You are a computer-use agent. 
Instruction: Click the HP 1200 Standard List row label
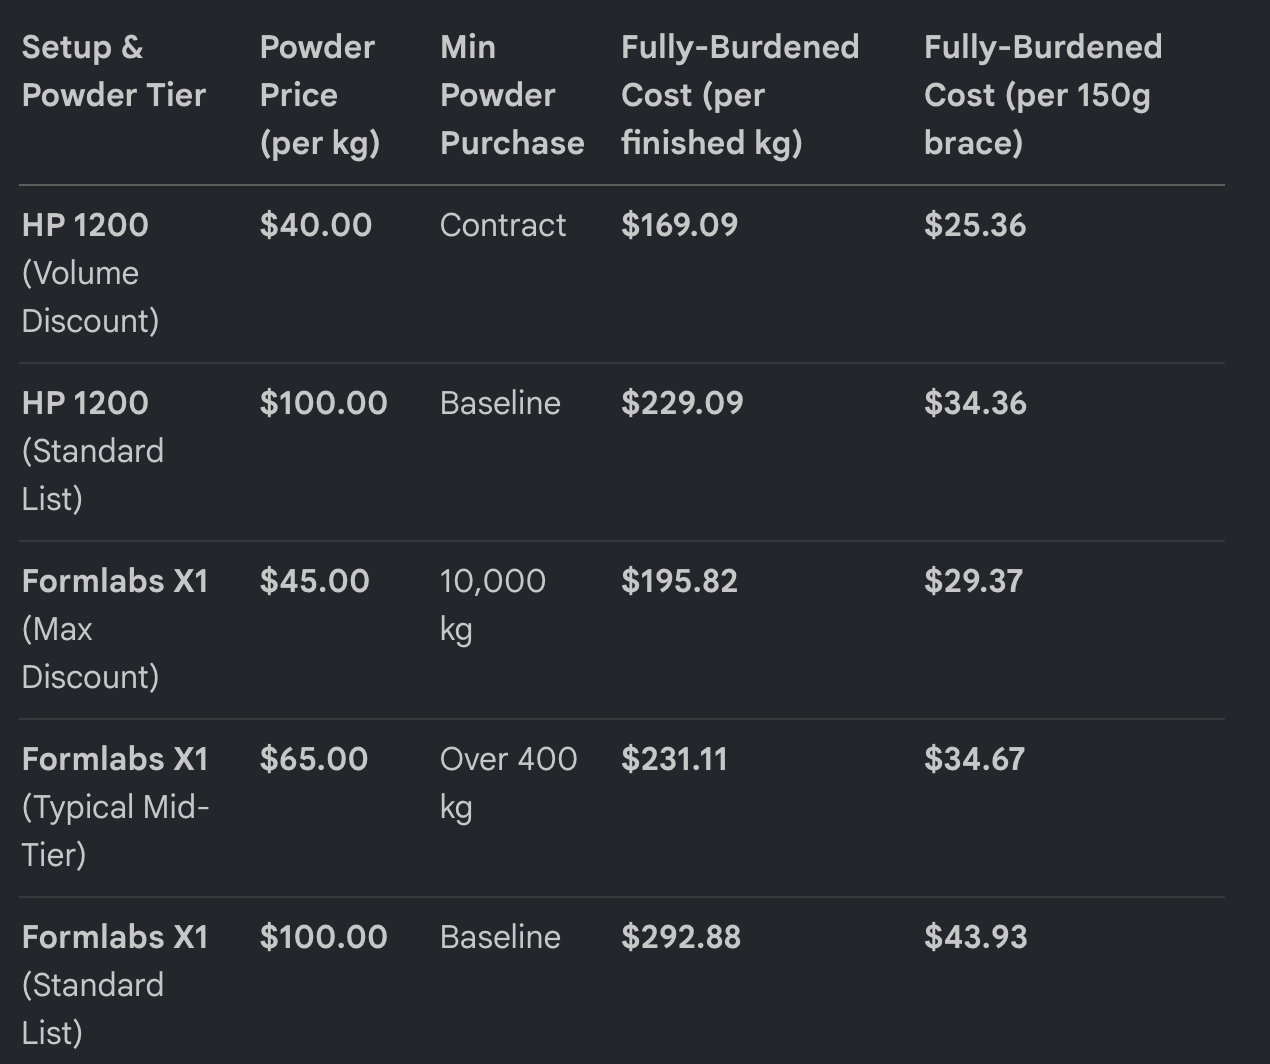pos(93,451)
